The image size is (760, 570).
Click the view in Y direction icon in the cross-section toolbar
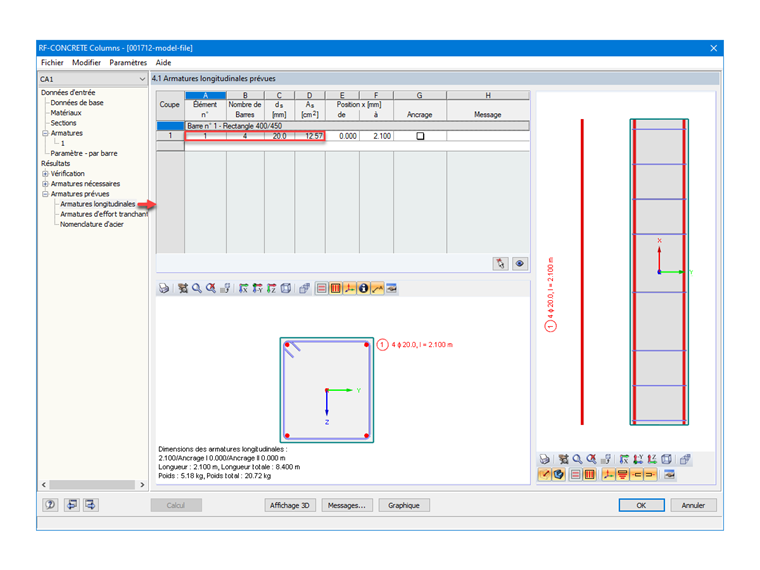point(257,288)
